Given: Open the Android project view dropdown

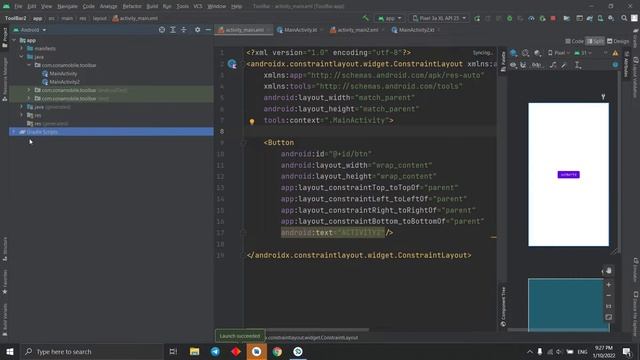Looking at the screenshot, I should [x=30, y=30].
